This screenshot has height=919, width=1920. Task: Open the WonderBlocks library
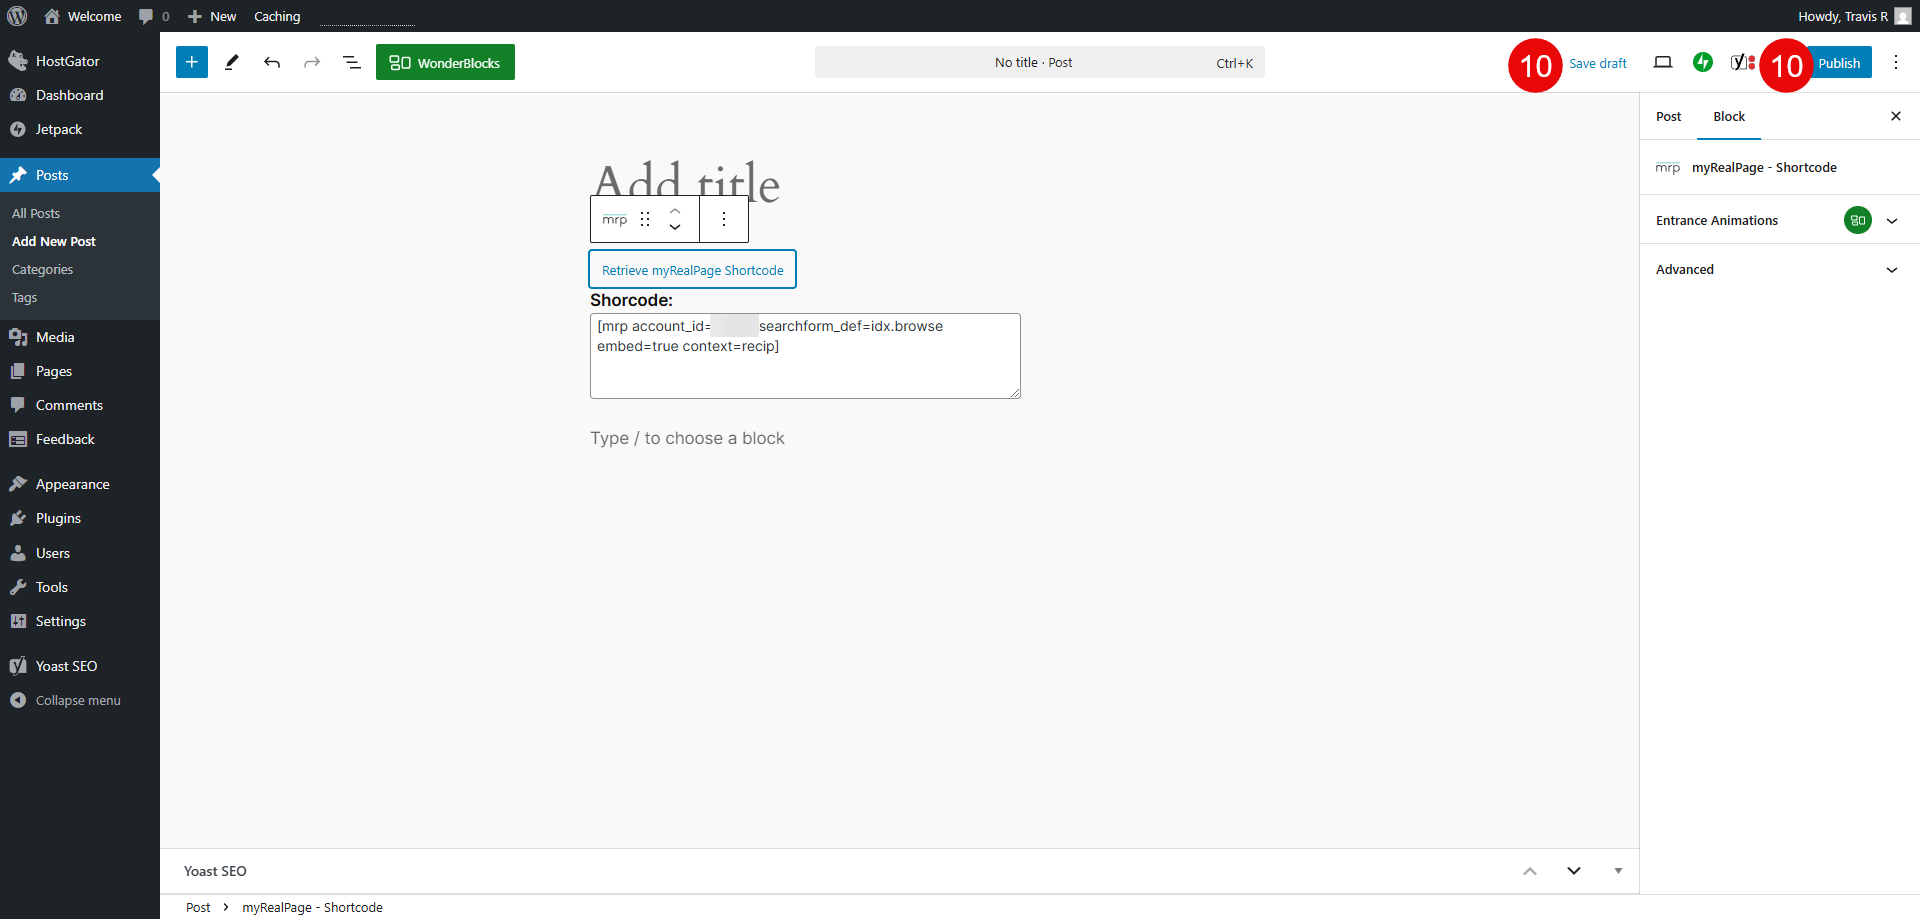(x=445, y=62)
